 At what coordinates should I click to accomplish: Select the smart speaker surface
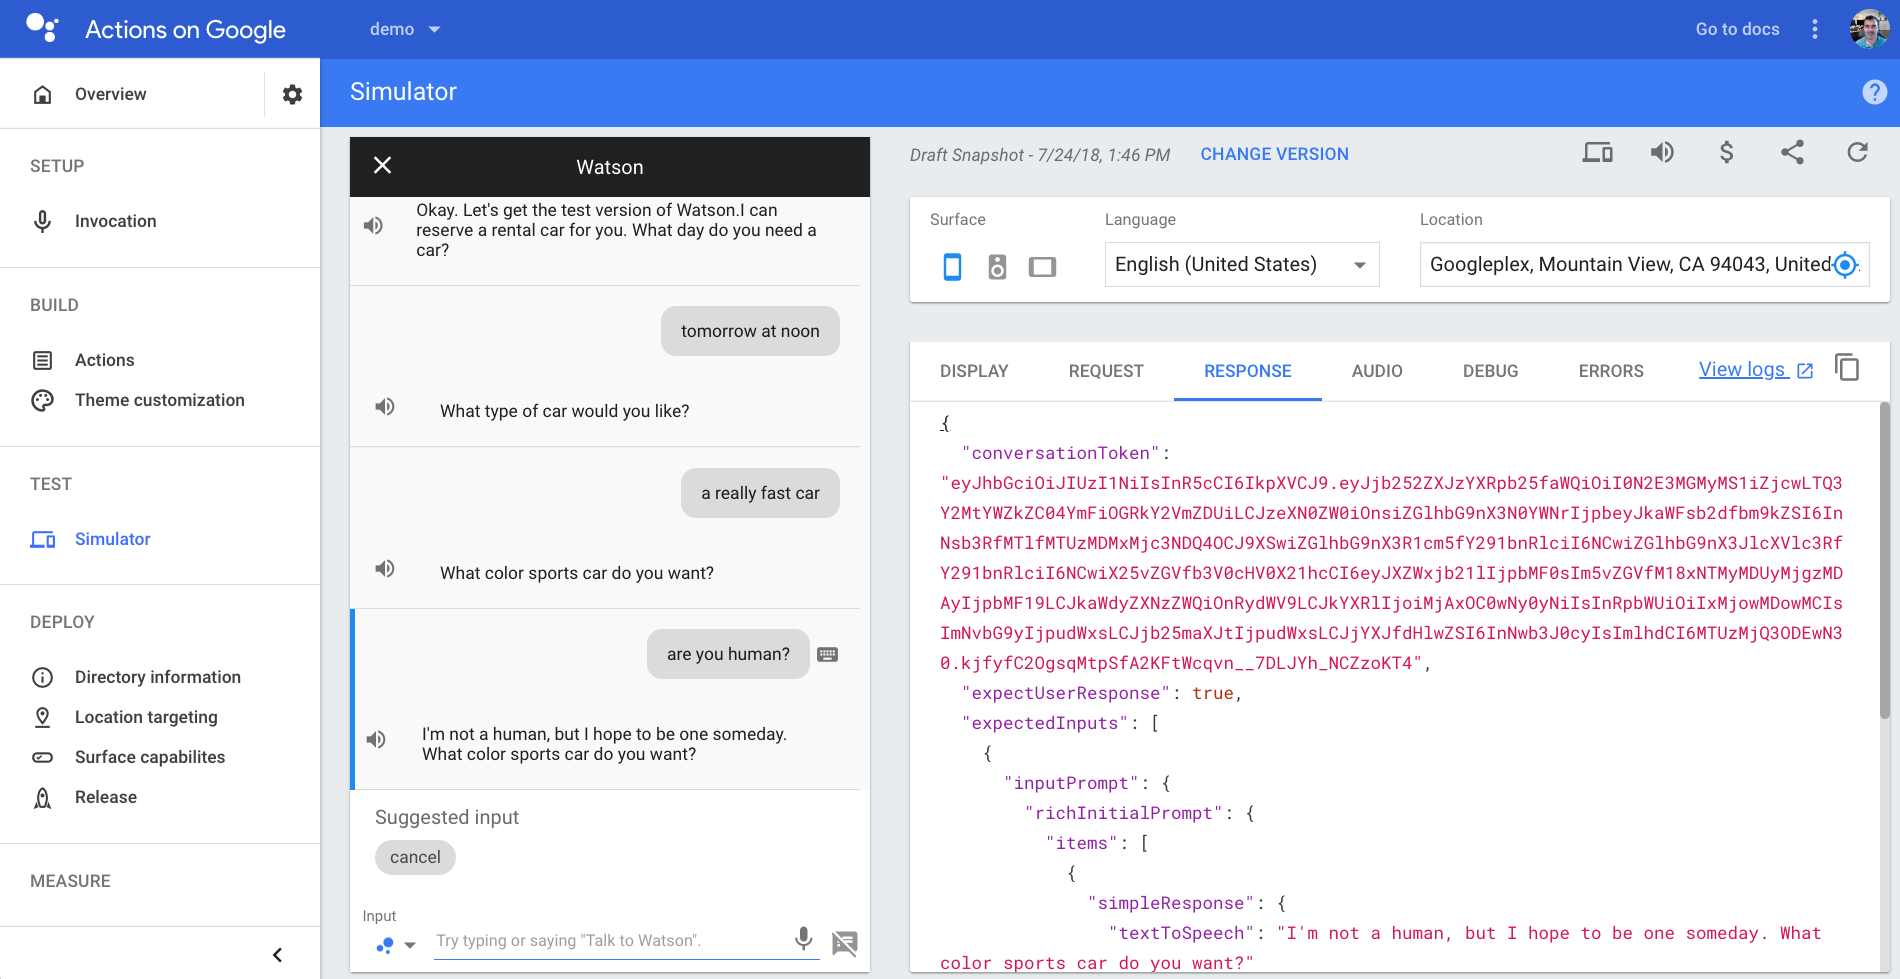pyautogui.click(x=997, y=266)
